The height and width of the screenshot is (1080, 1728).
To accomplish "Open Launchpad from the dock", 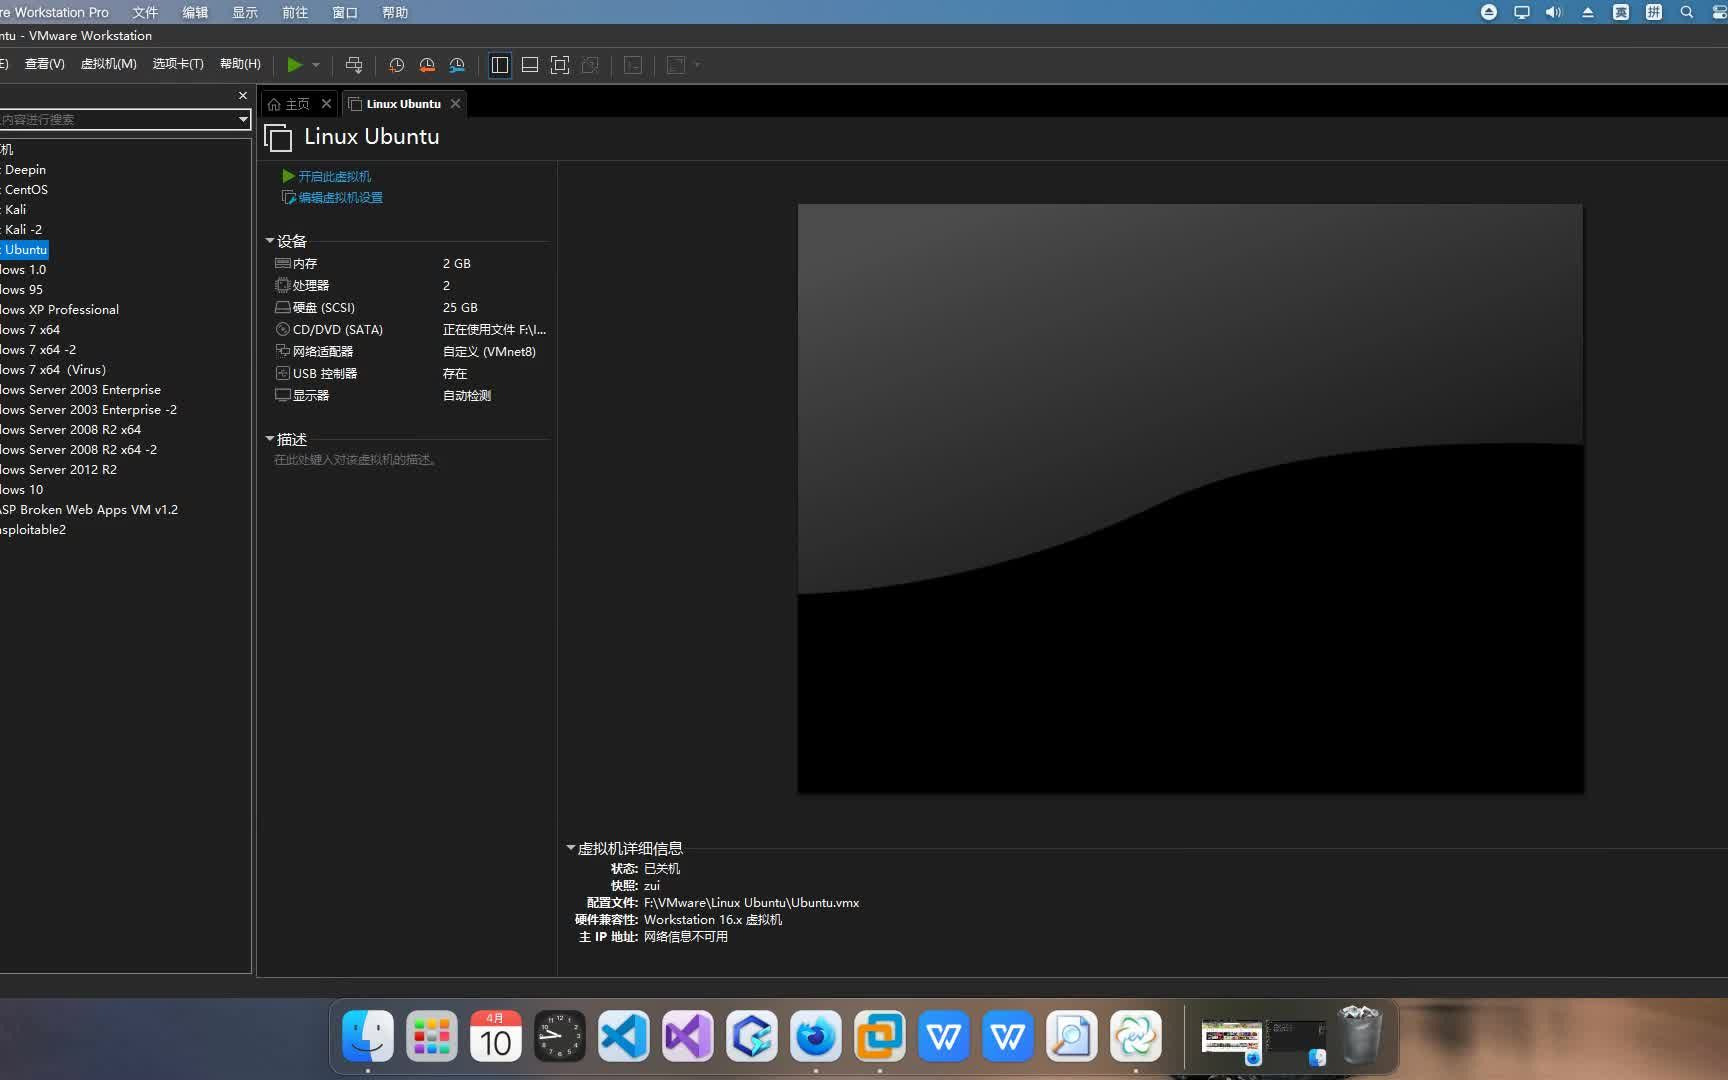I will click(x=432, y=1036).
